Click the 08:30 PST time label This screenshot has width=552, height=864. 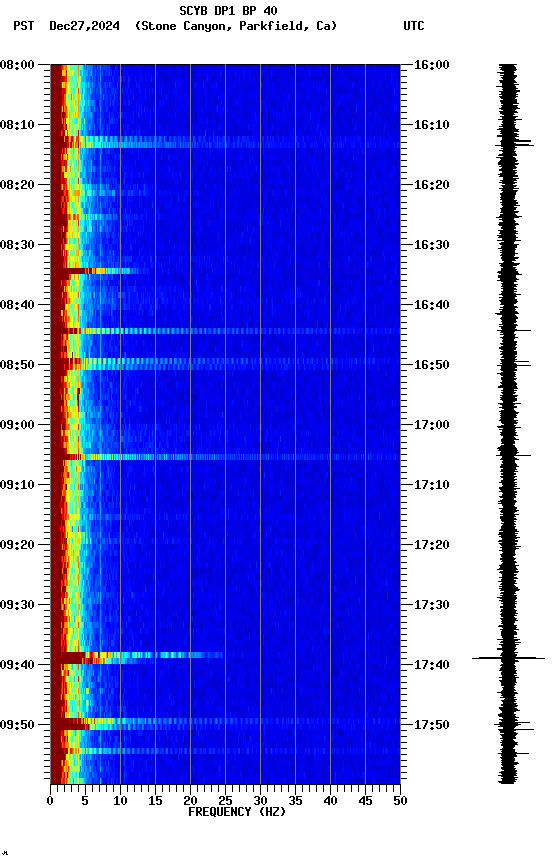click(x=17, y=245)
